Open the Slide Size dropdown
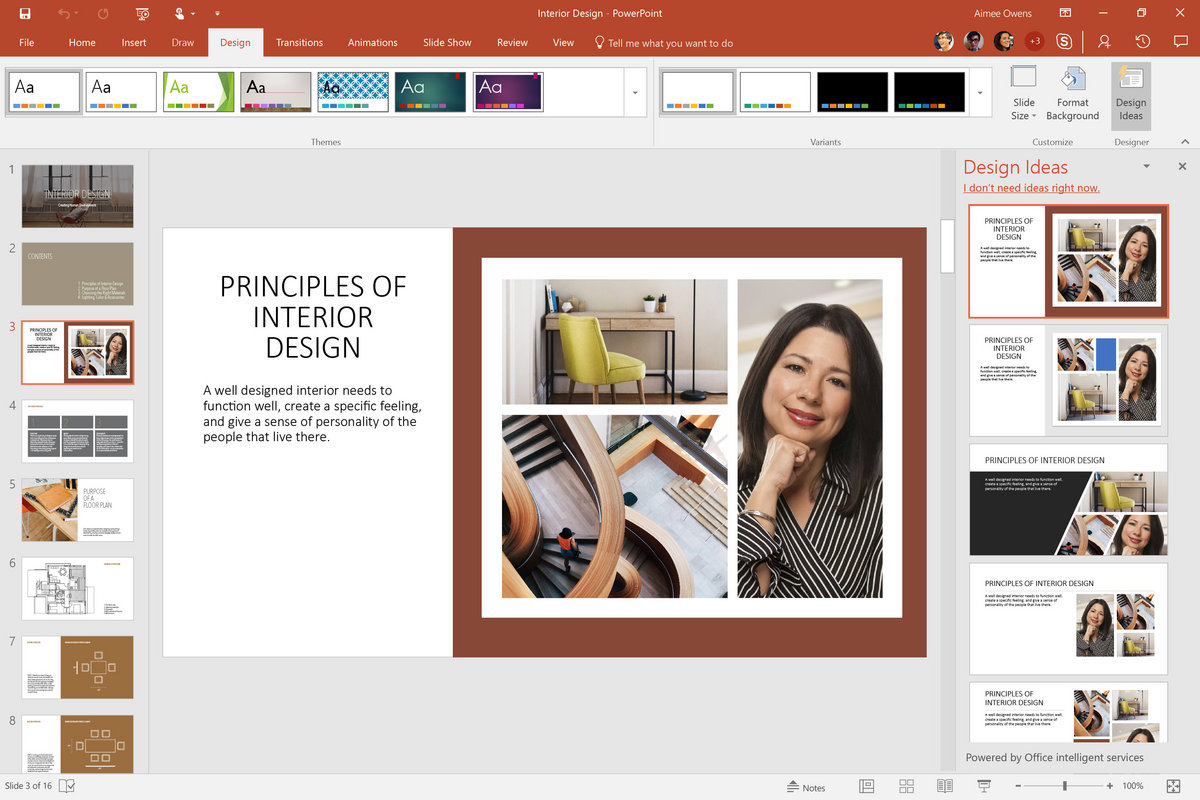1200x800 pixels. [x=1023, y=95]
